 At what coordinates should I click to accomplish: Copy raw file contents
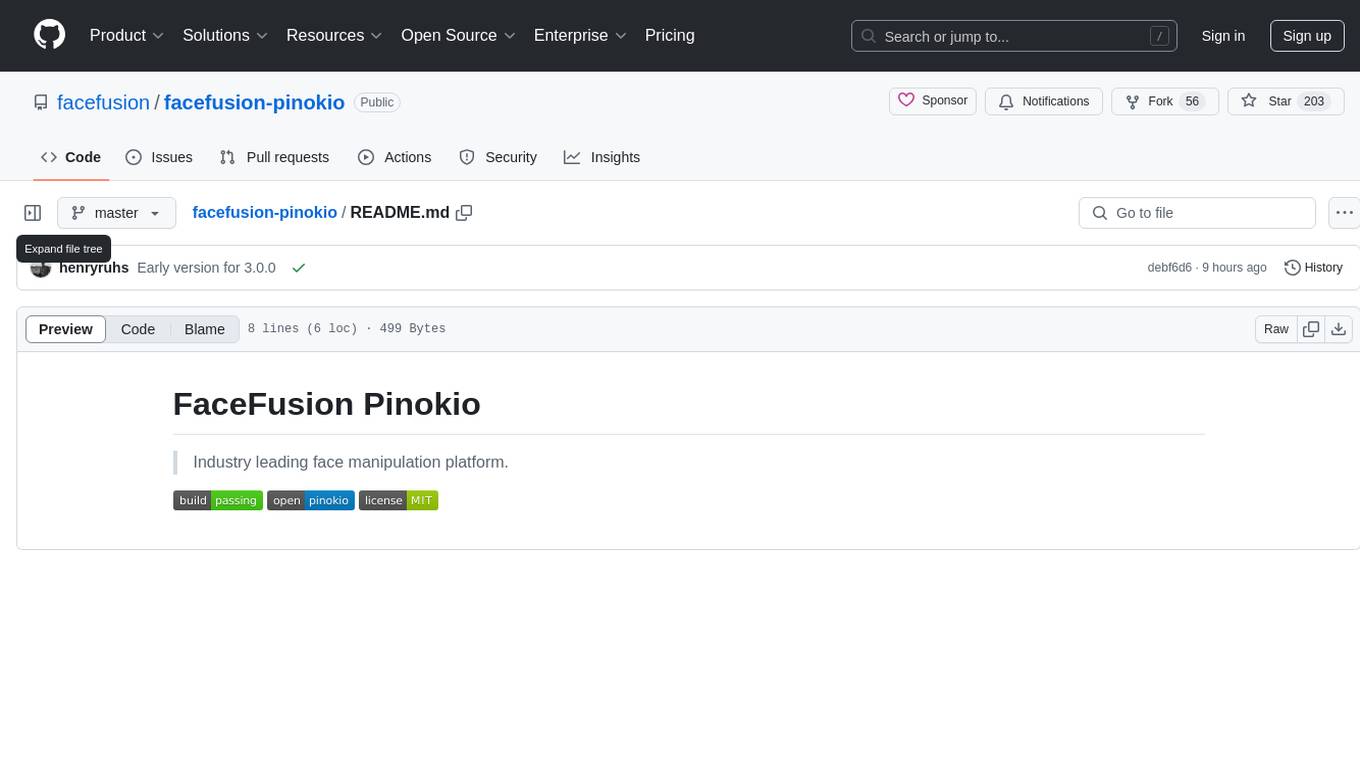click(1311, 329)
